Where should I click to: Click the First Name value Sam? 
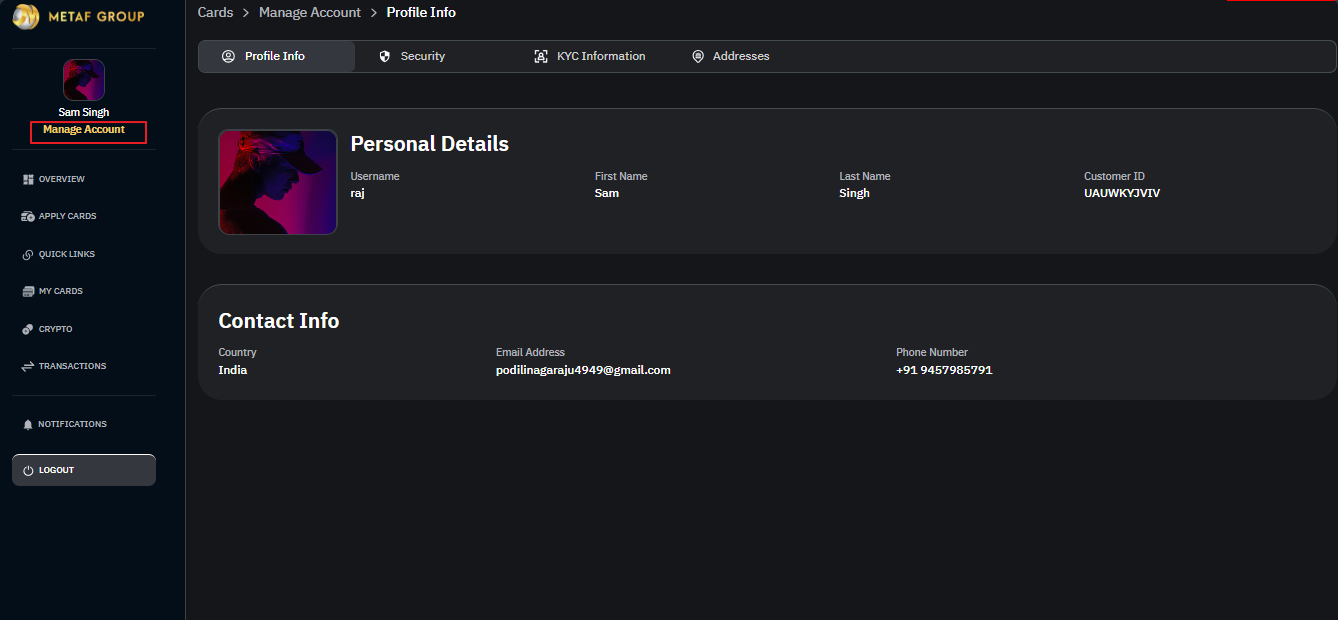point(607,193)
